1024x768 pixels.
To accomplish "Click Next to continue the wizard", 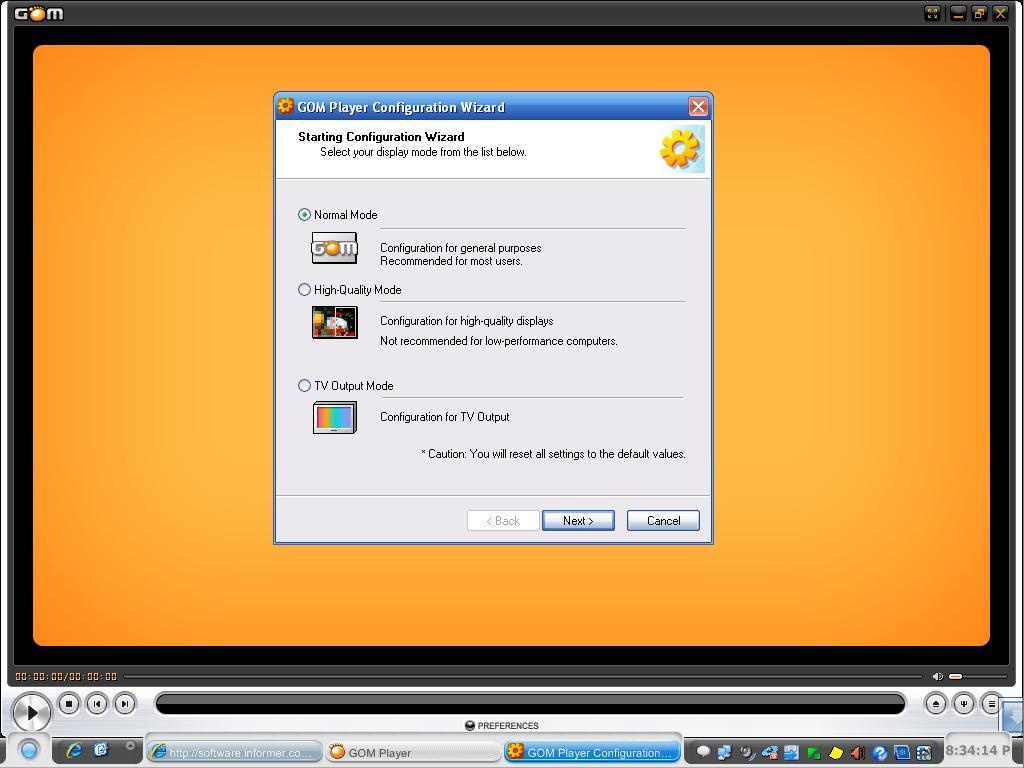I will coord(578,521).
